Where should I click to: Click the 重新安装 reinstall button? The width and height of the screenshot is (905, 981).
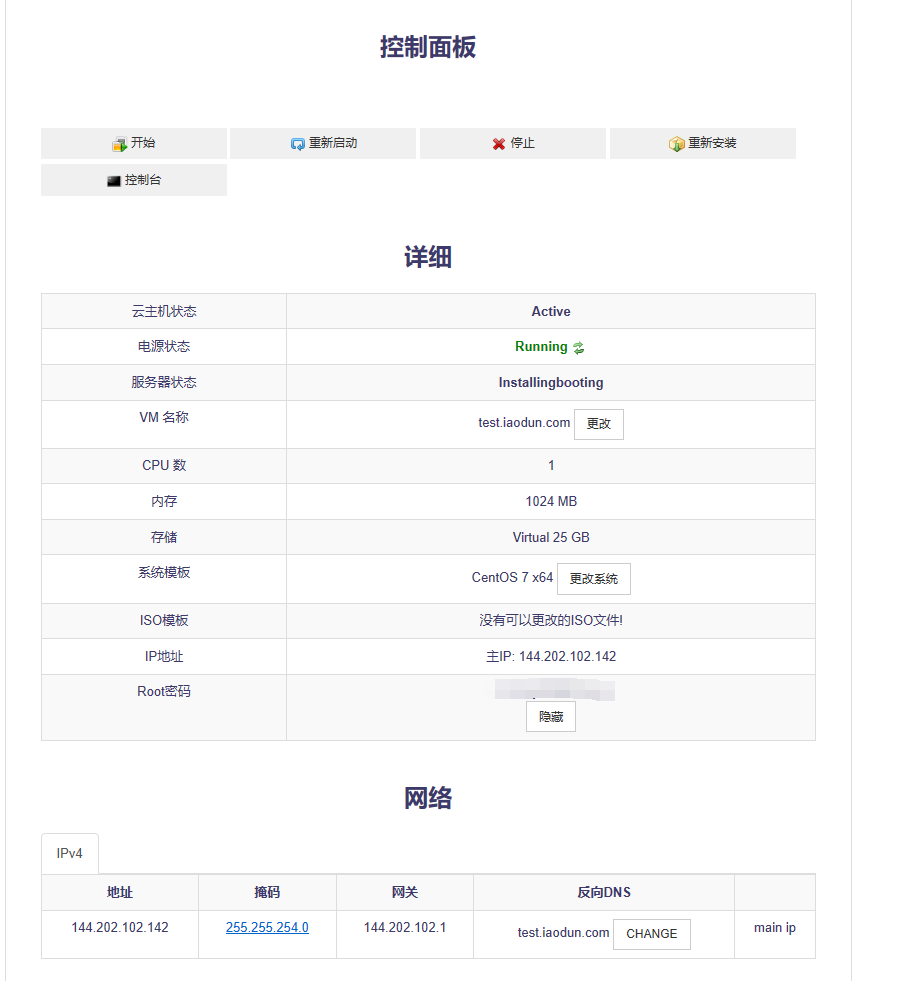pyautogui.click(x=702, y=143)
